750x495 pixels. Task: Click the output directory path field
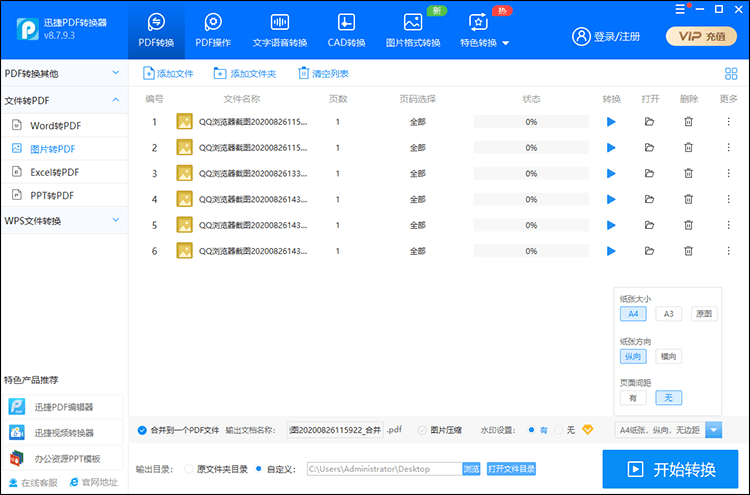coord(382,468)
